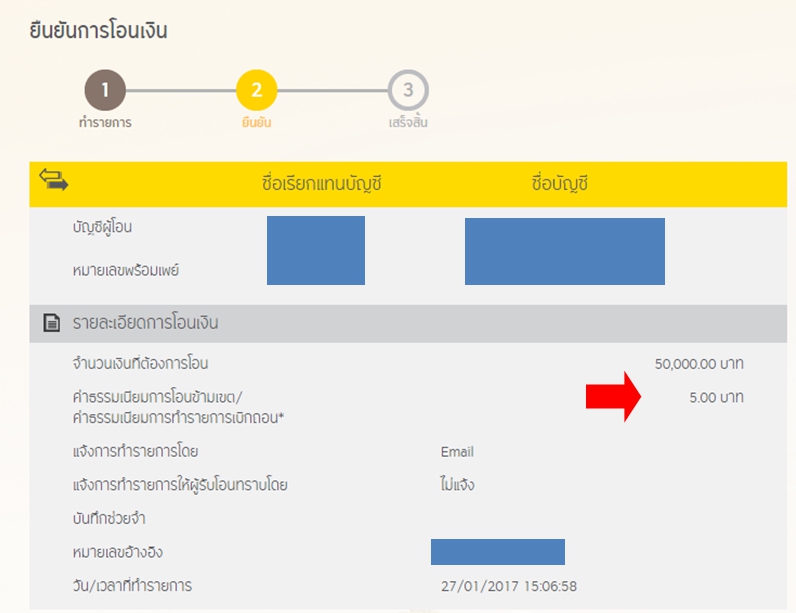The width and height of the screenshot is (796, 613).
Task: Click column header ชื่อบัญชี
Action: point(559,184)
